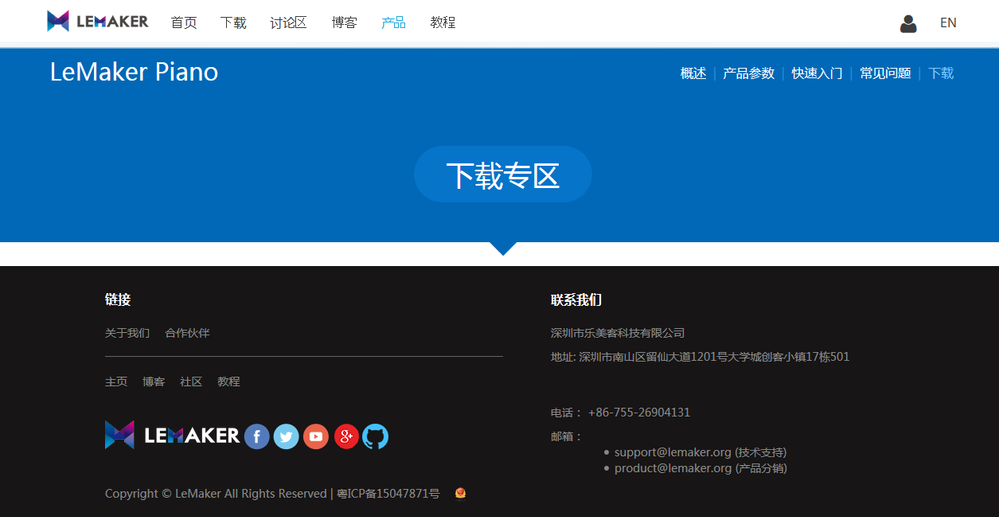Viewport: 999px width, 517px height.
Task: Open the user account icon
Action: click(908, 24)
